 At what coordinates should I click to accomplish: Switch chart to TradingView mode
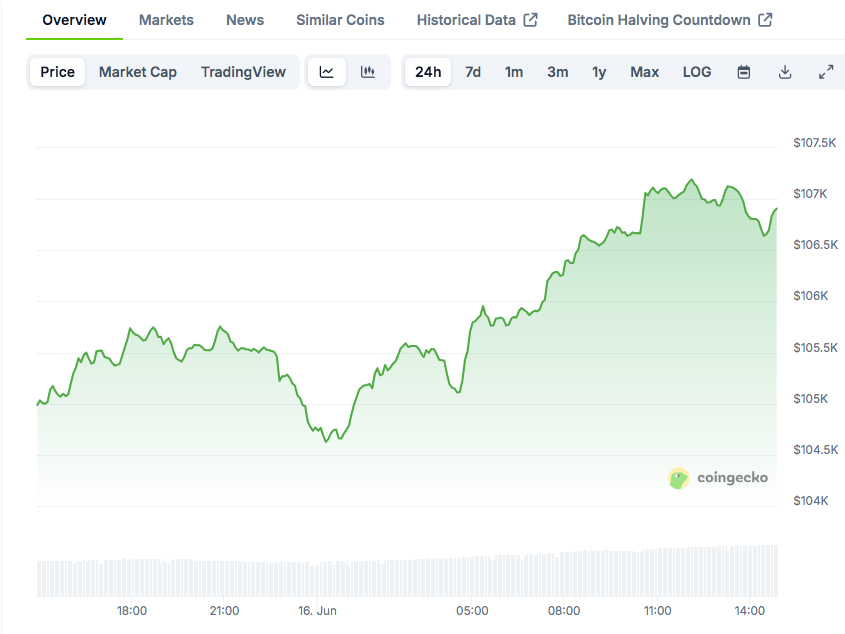(243, 72)
